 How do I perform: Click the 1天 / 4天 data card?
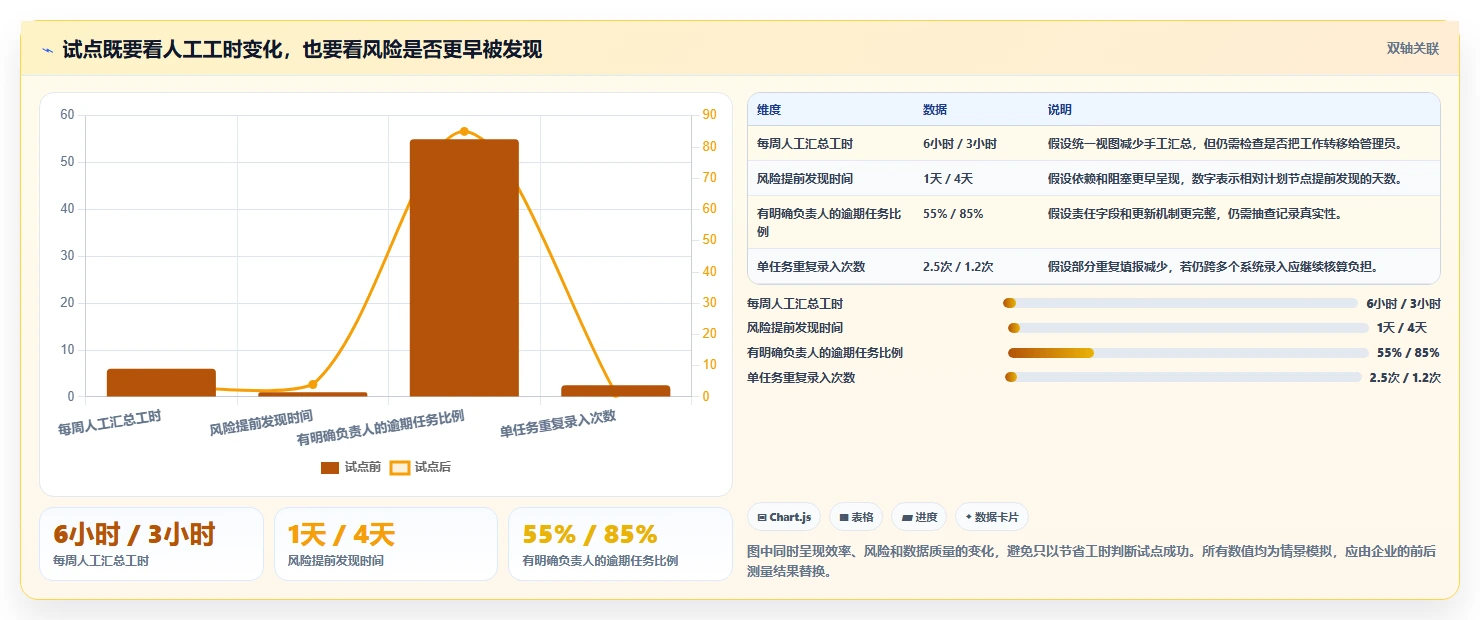pos(385,544)
